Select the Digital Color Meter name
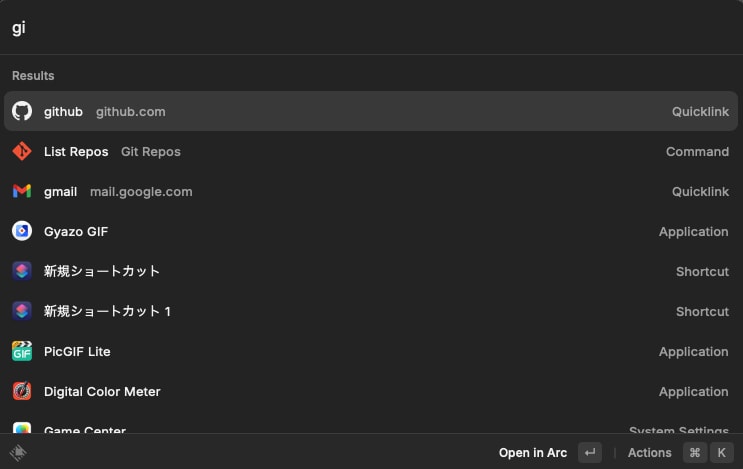Image resolution: width=743 pixels, height=469 pixels. click(102, 392)
